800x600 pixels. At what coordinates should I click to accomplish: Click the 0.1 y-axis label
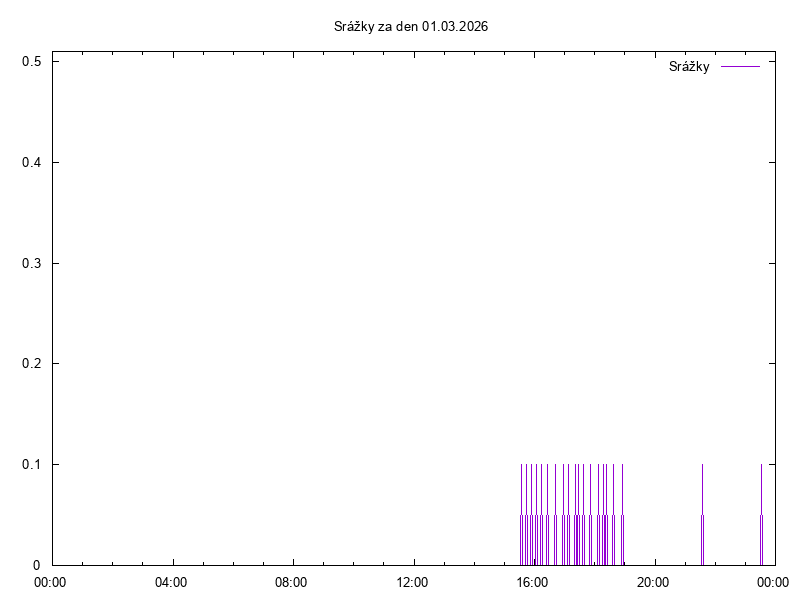[x=31, y=465]
